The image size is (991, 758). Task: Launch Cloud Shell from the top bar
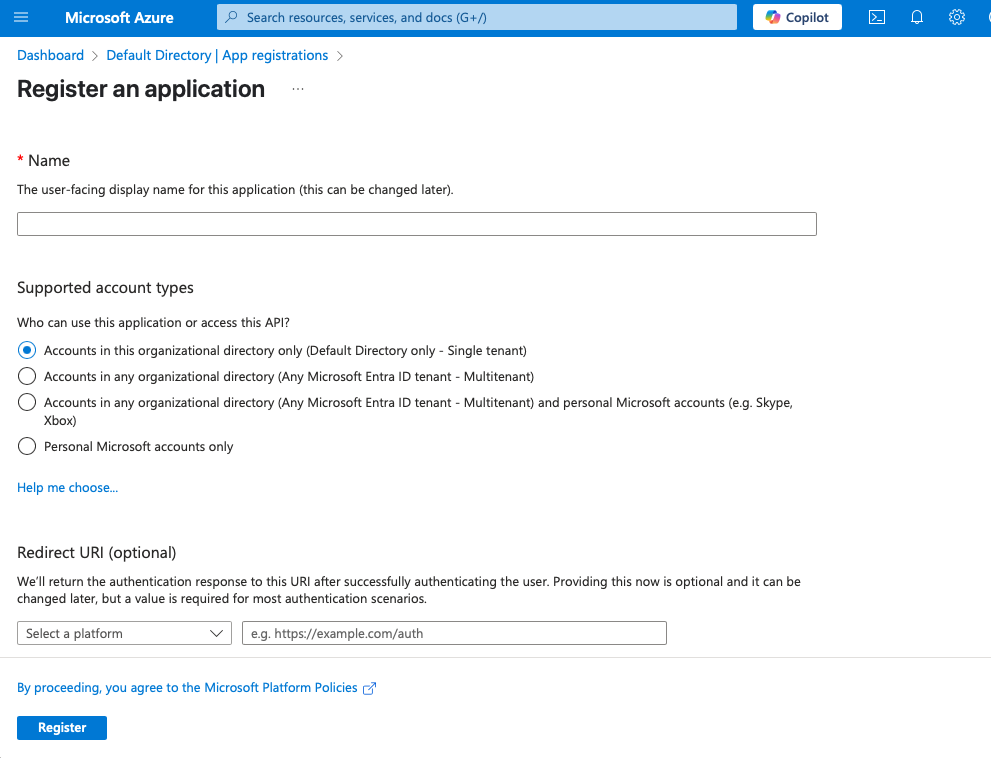877,17
